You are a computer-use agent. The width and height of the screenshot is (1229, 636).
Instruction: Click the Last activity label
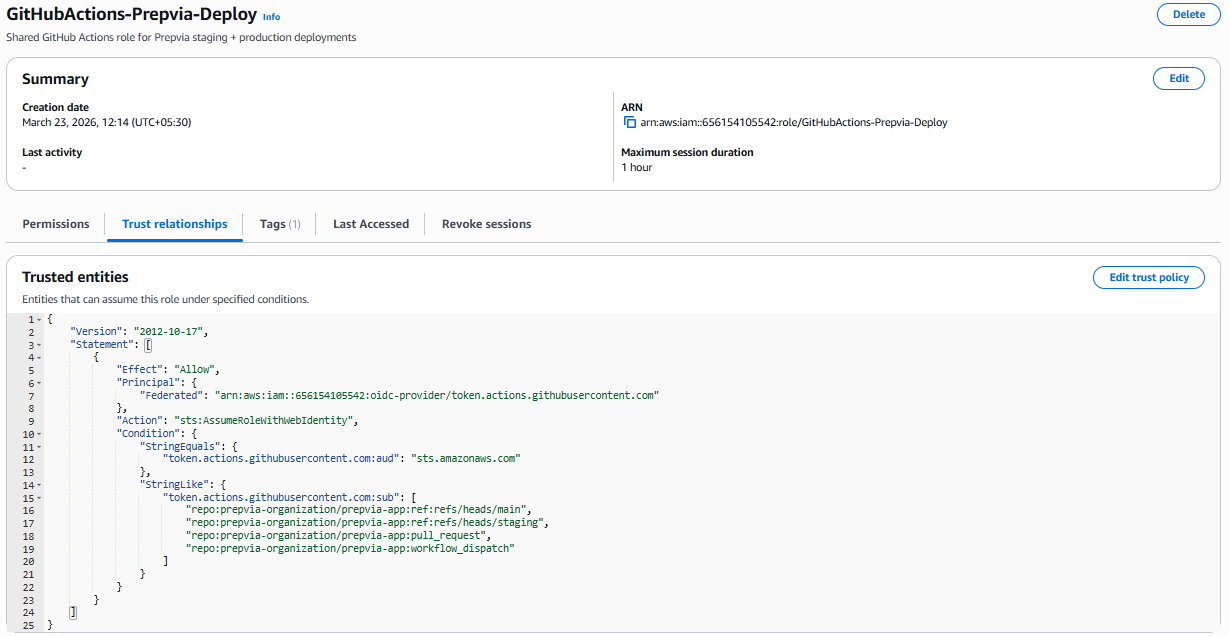pos(52,152)
